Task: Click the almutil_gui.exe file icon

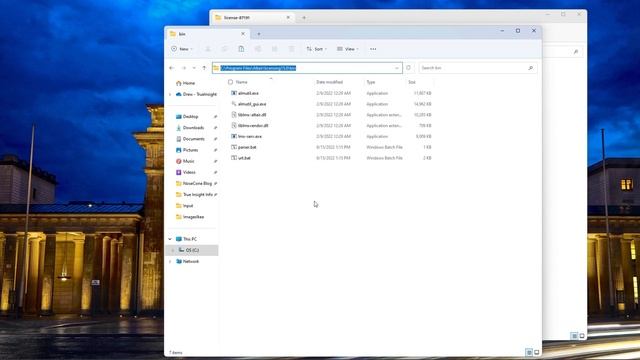Action: point(234,104)
